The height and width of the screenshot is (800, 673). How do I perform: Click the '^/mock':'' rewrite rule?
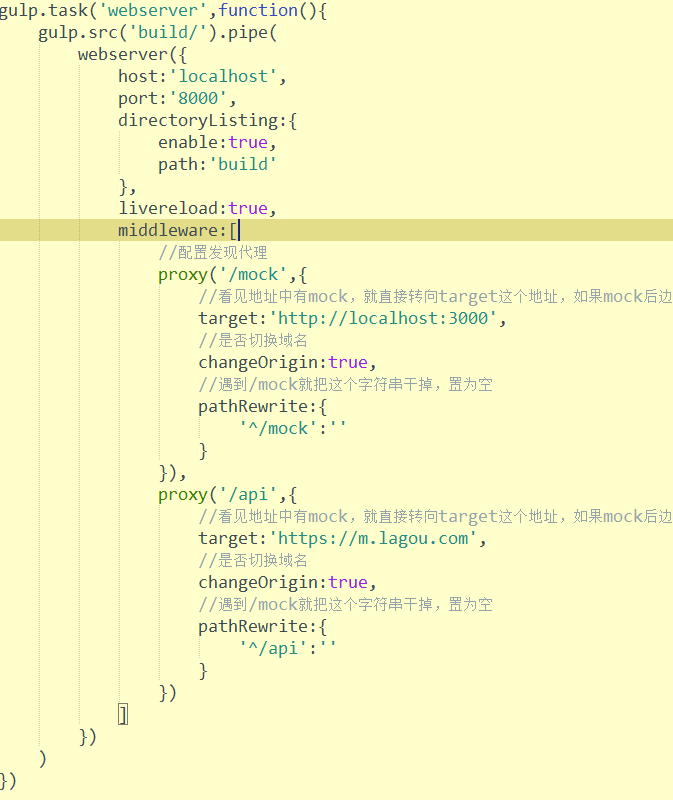292,428
